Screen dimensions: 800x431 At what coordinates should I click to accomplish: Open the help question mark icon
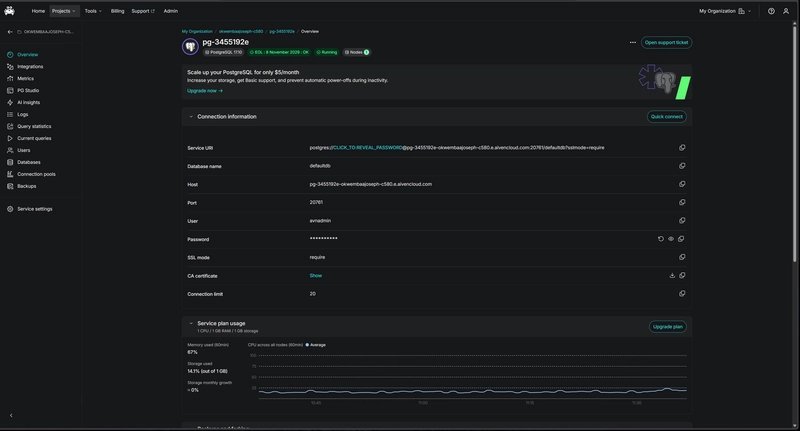[771, 11]
